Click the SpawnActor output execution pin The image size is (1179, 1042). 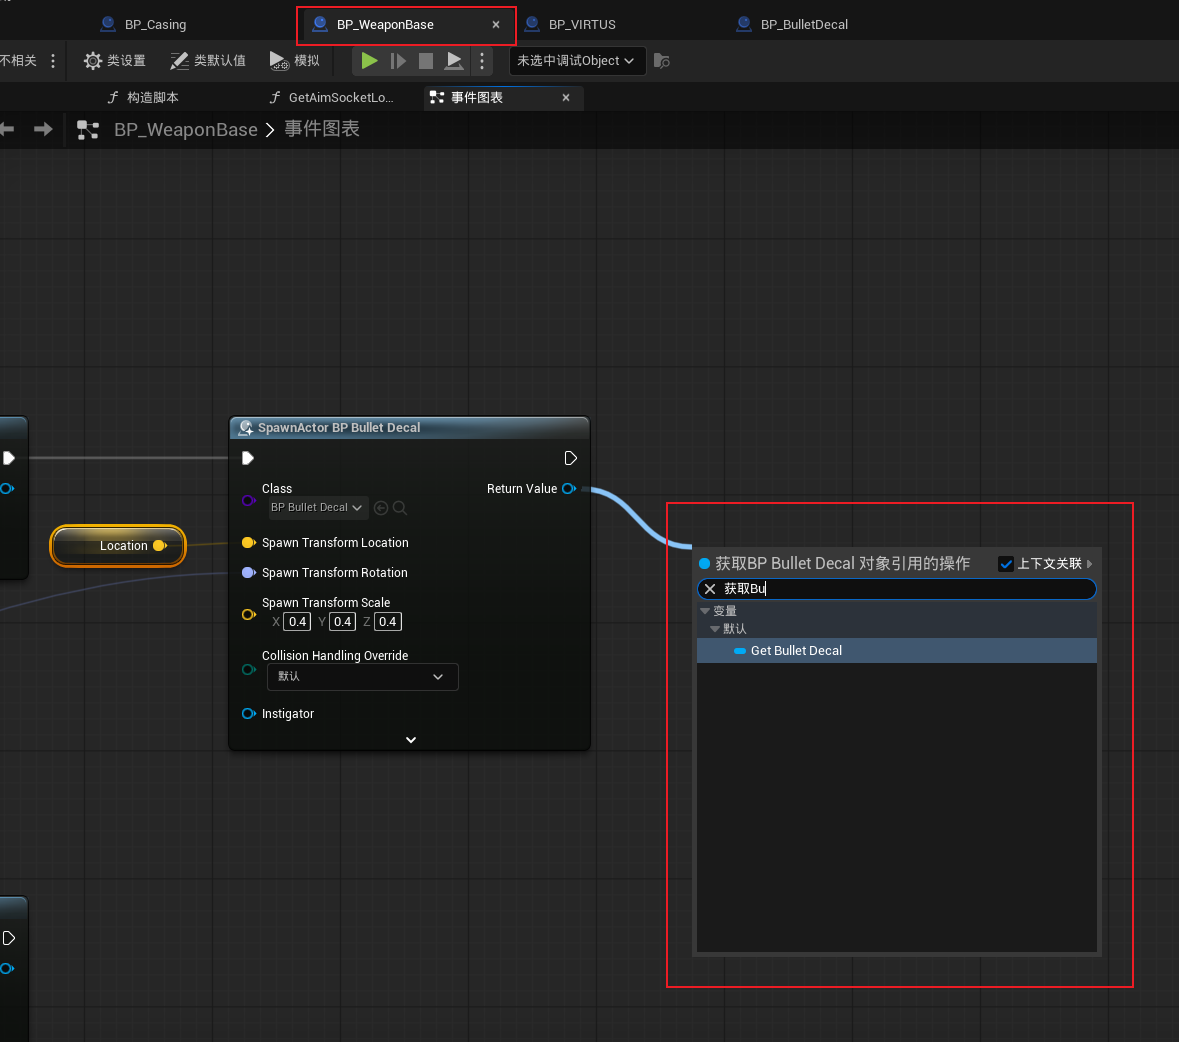click(570, 458)
